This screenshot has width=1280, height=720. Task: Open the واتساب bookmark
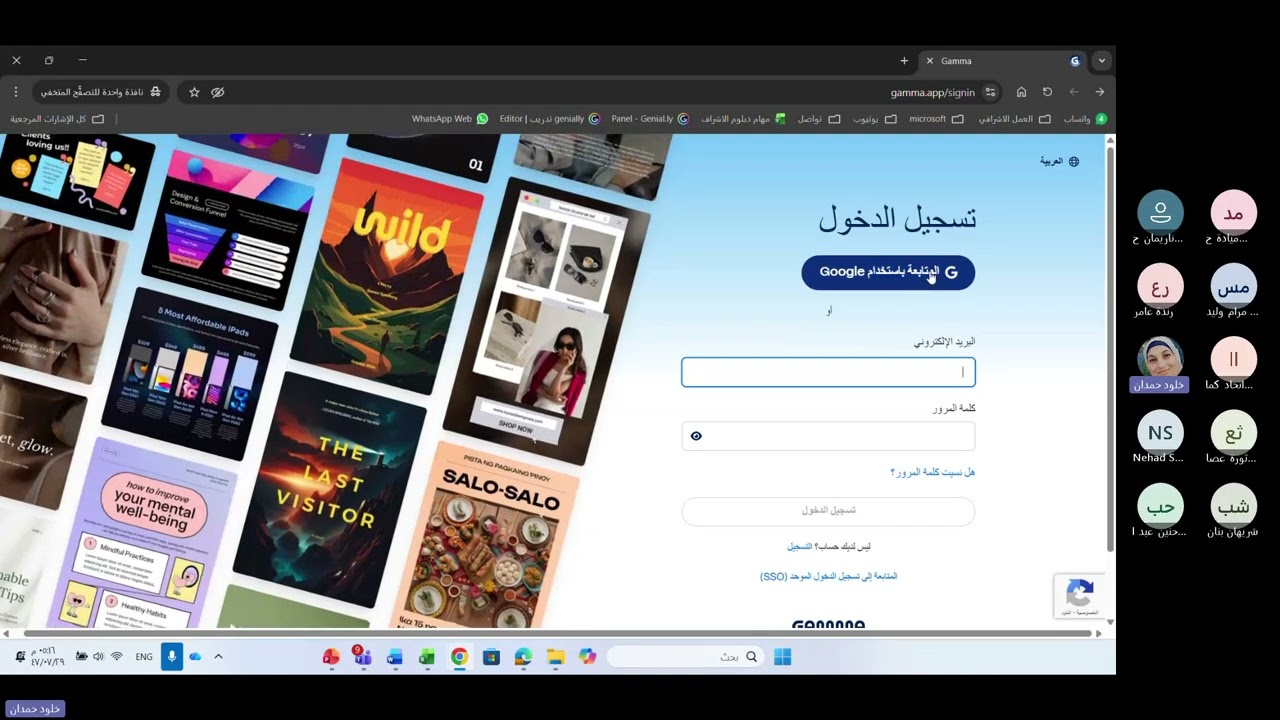point(1085,119)
